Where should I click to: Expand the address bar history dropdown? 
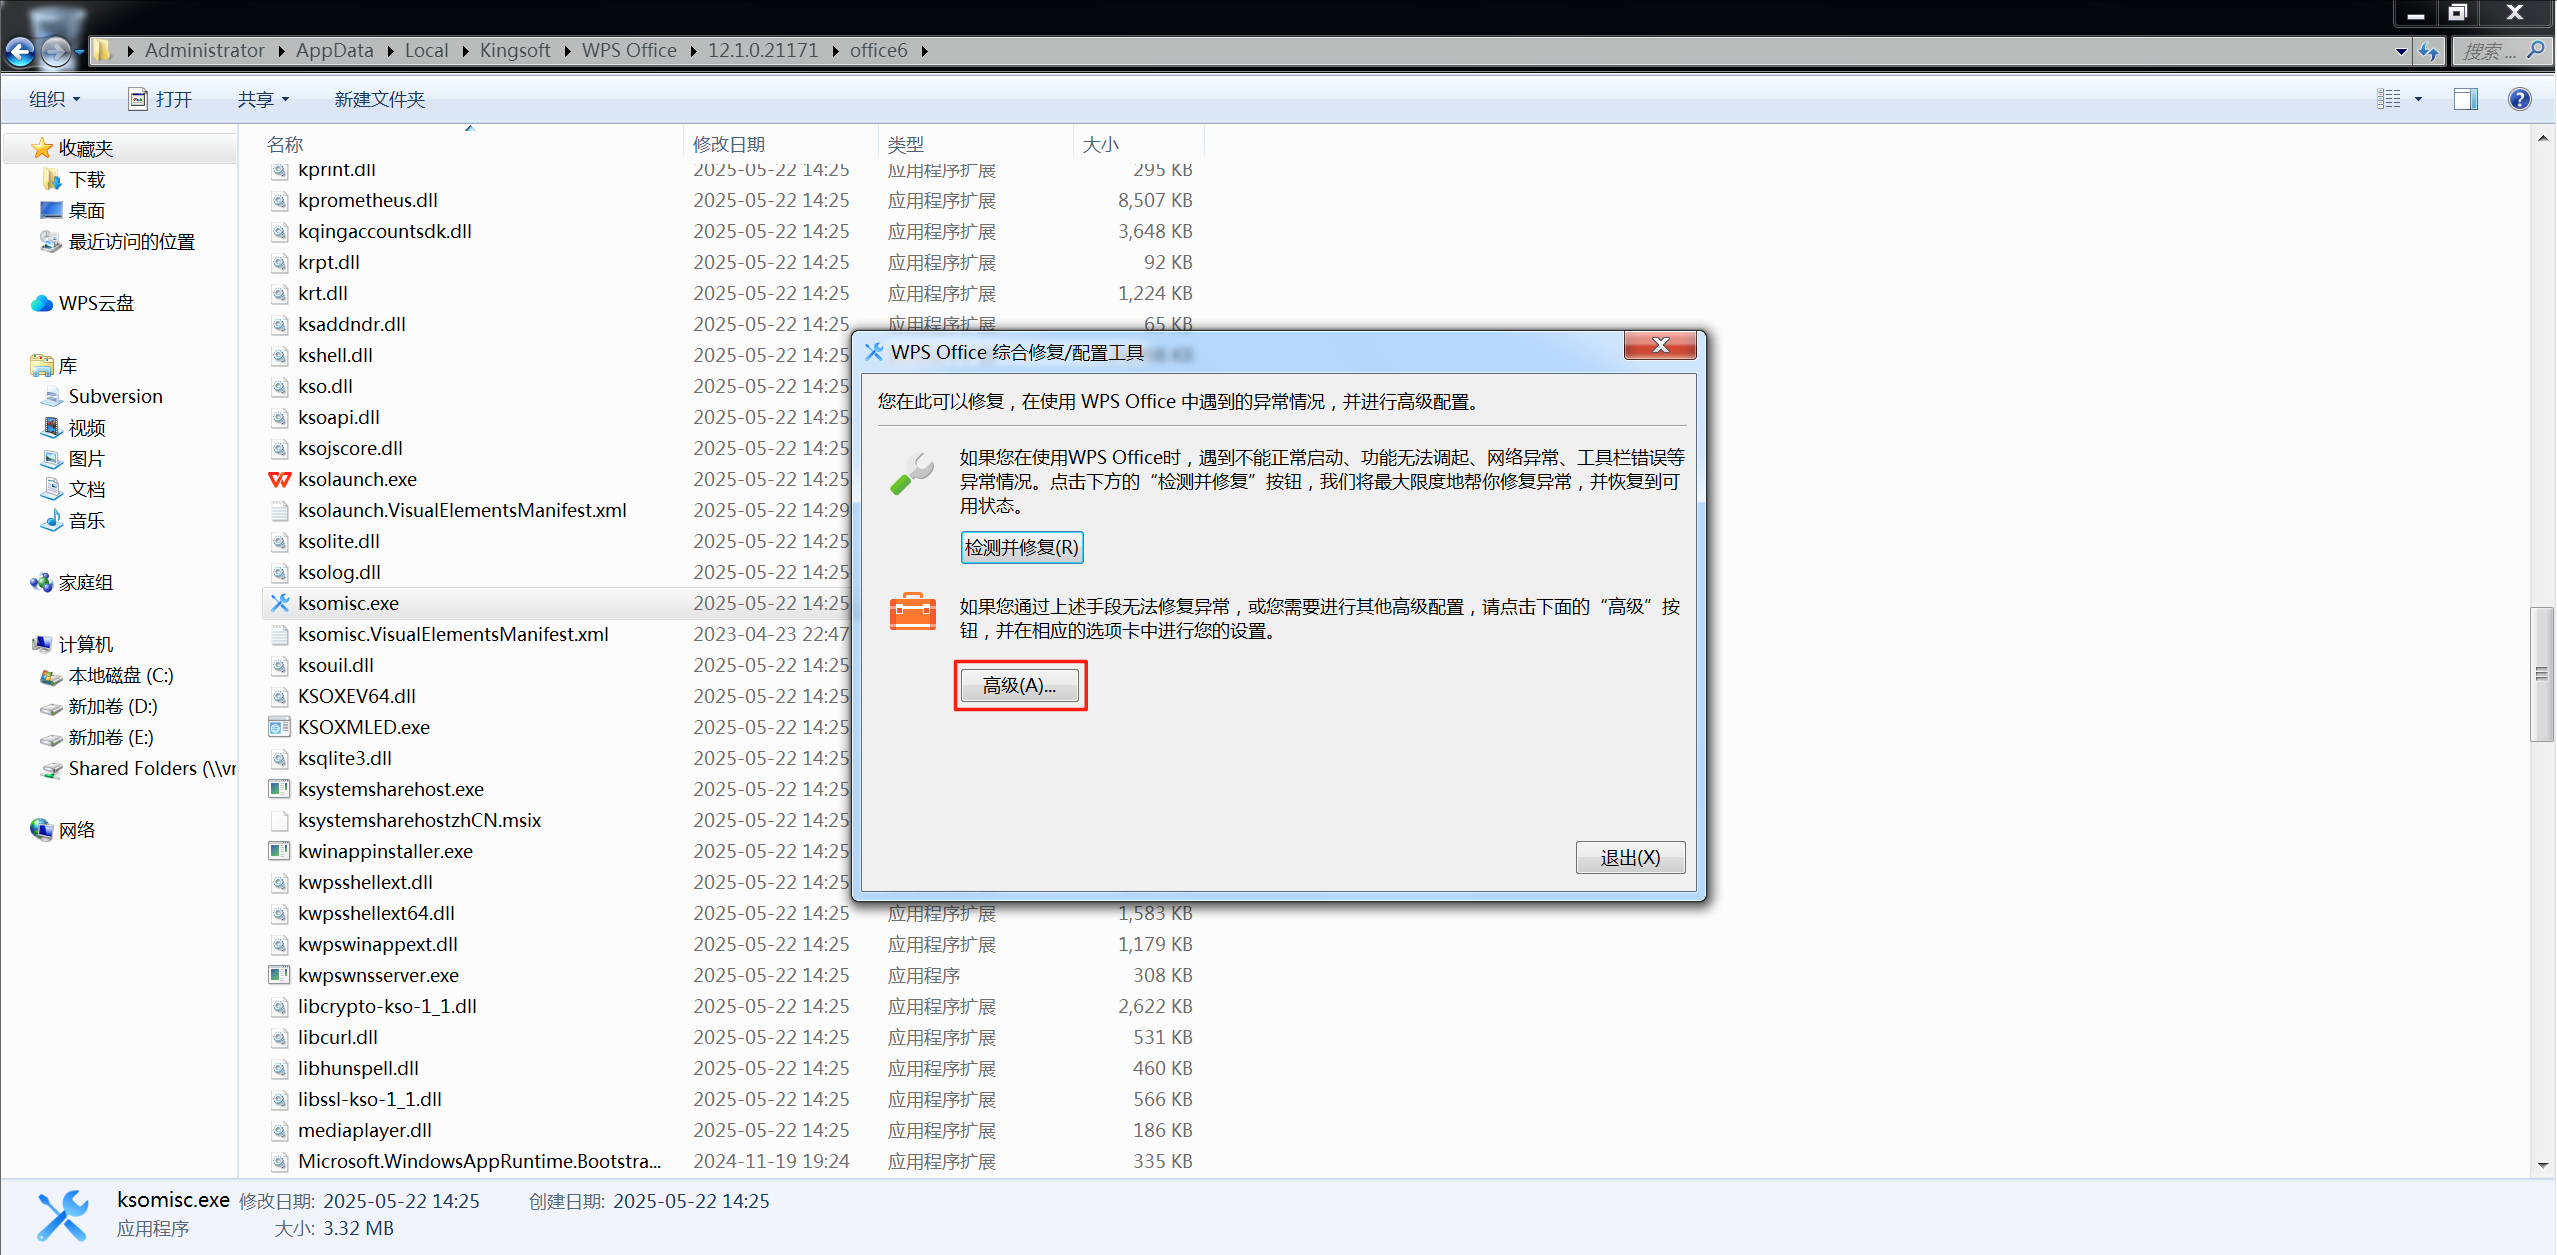(2401, 51)
